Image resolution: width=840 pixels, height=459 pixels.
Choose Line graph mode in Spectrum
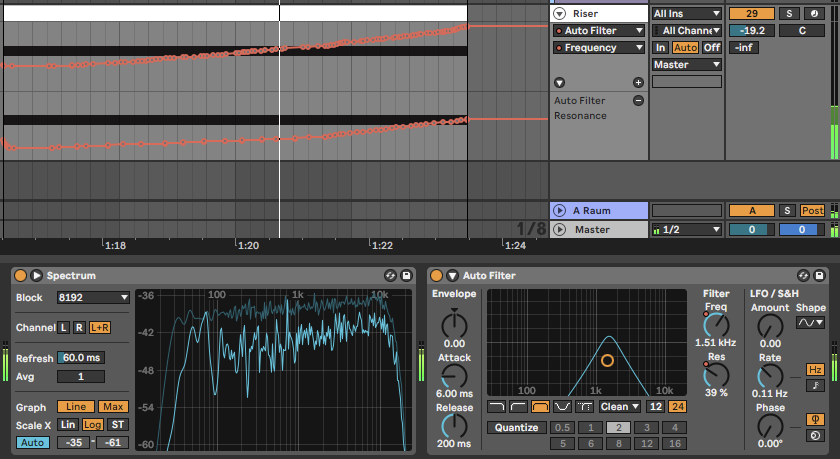point(76,407)
